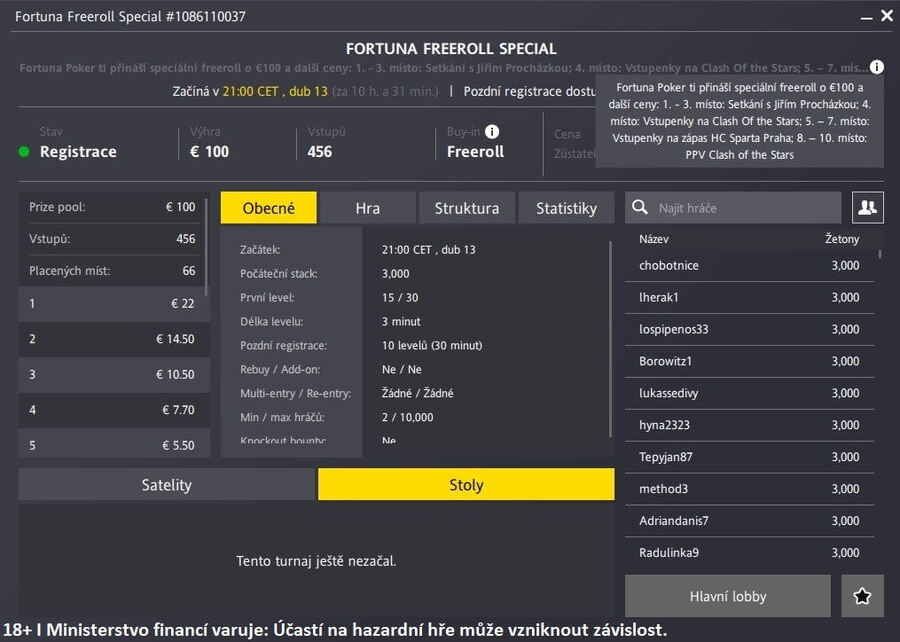This screenshot has height=642, width=900.
Task: Select player Tepyjan87 in the list
Action: click(x=749, y=457)
